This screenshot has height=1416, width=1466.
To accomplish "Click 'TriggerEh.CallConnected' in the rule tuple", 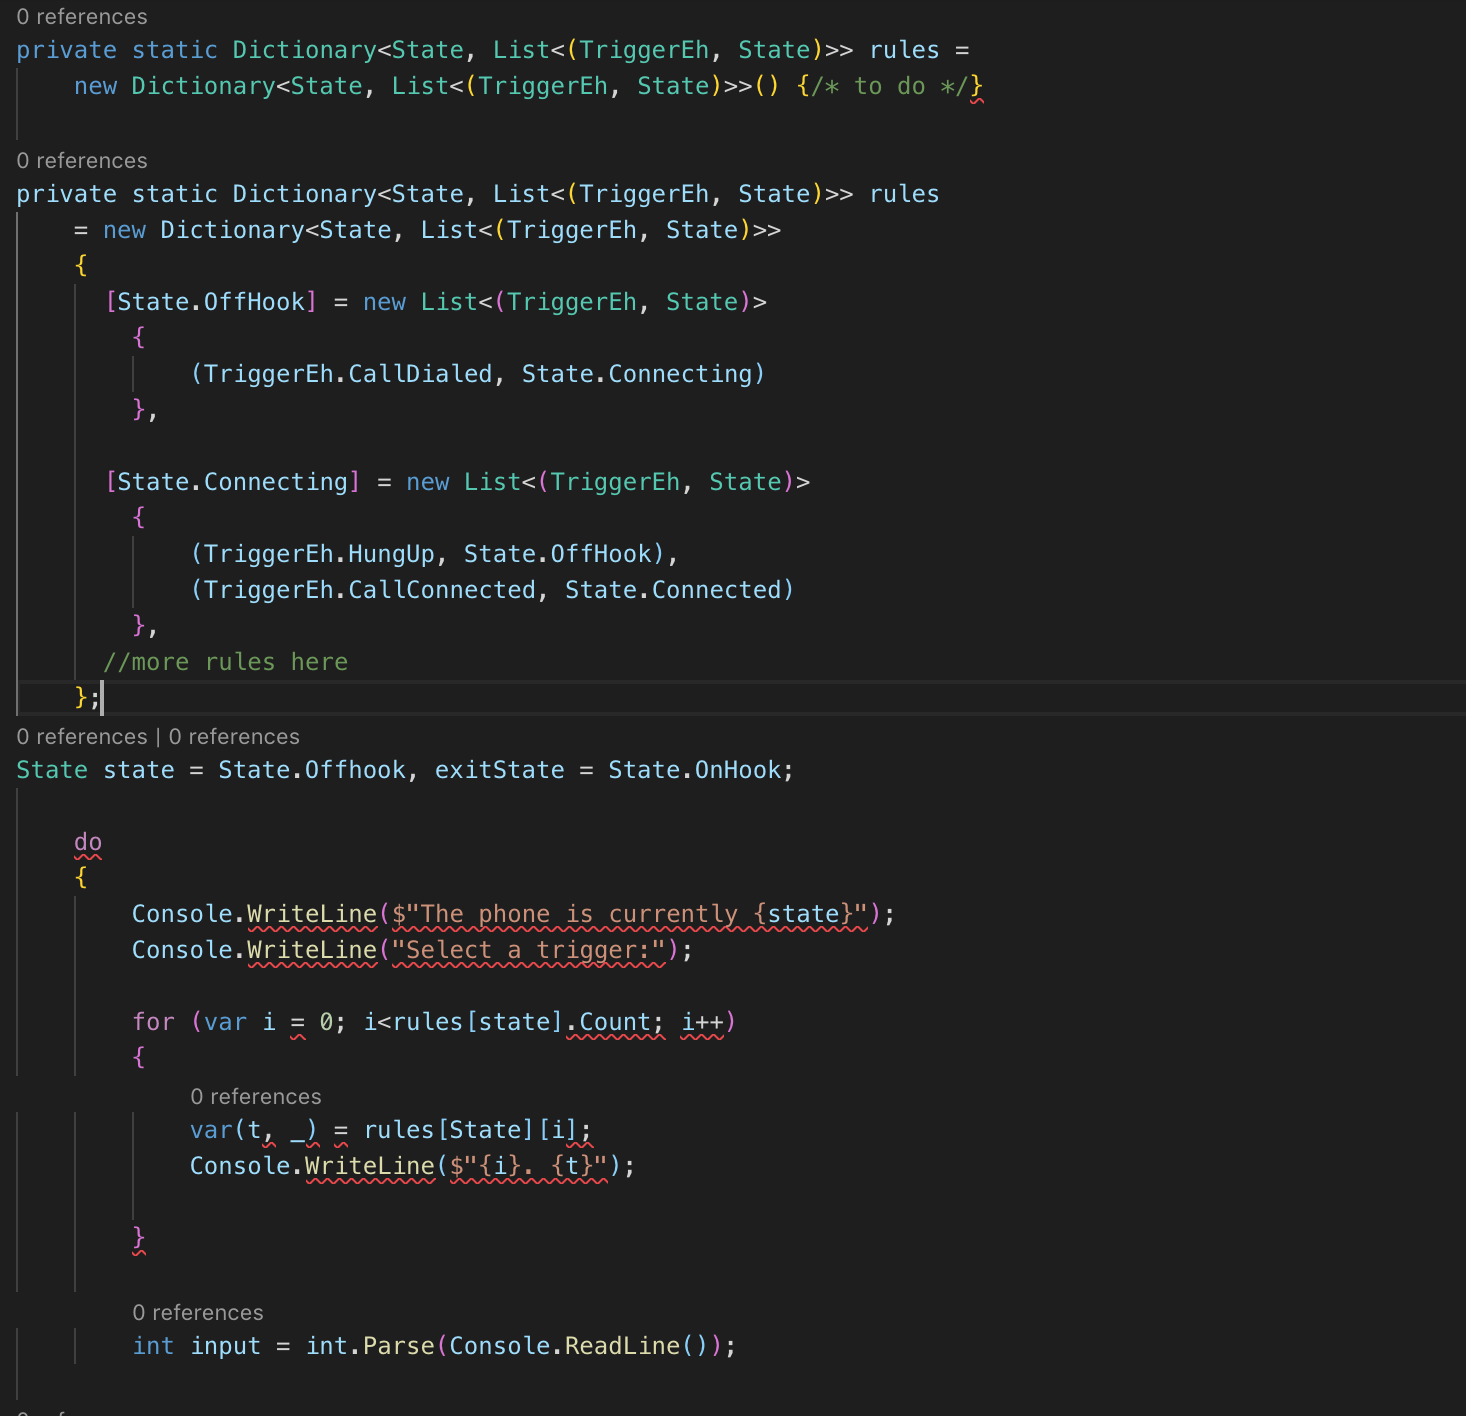I will point(370,590).
